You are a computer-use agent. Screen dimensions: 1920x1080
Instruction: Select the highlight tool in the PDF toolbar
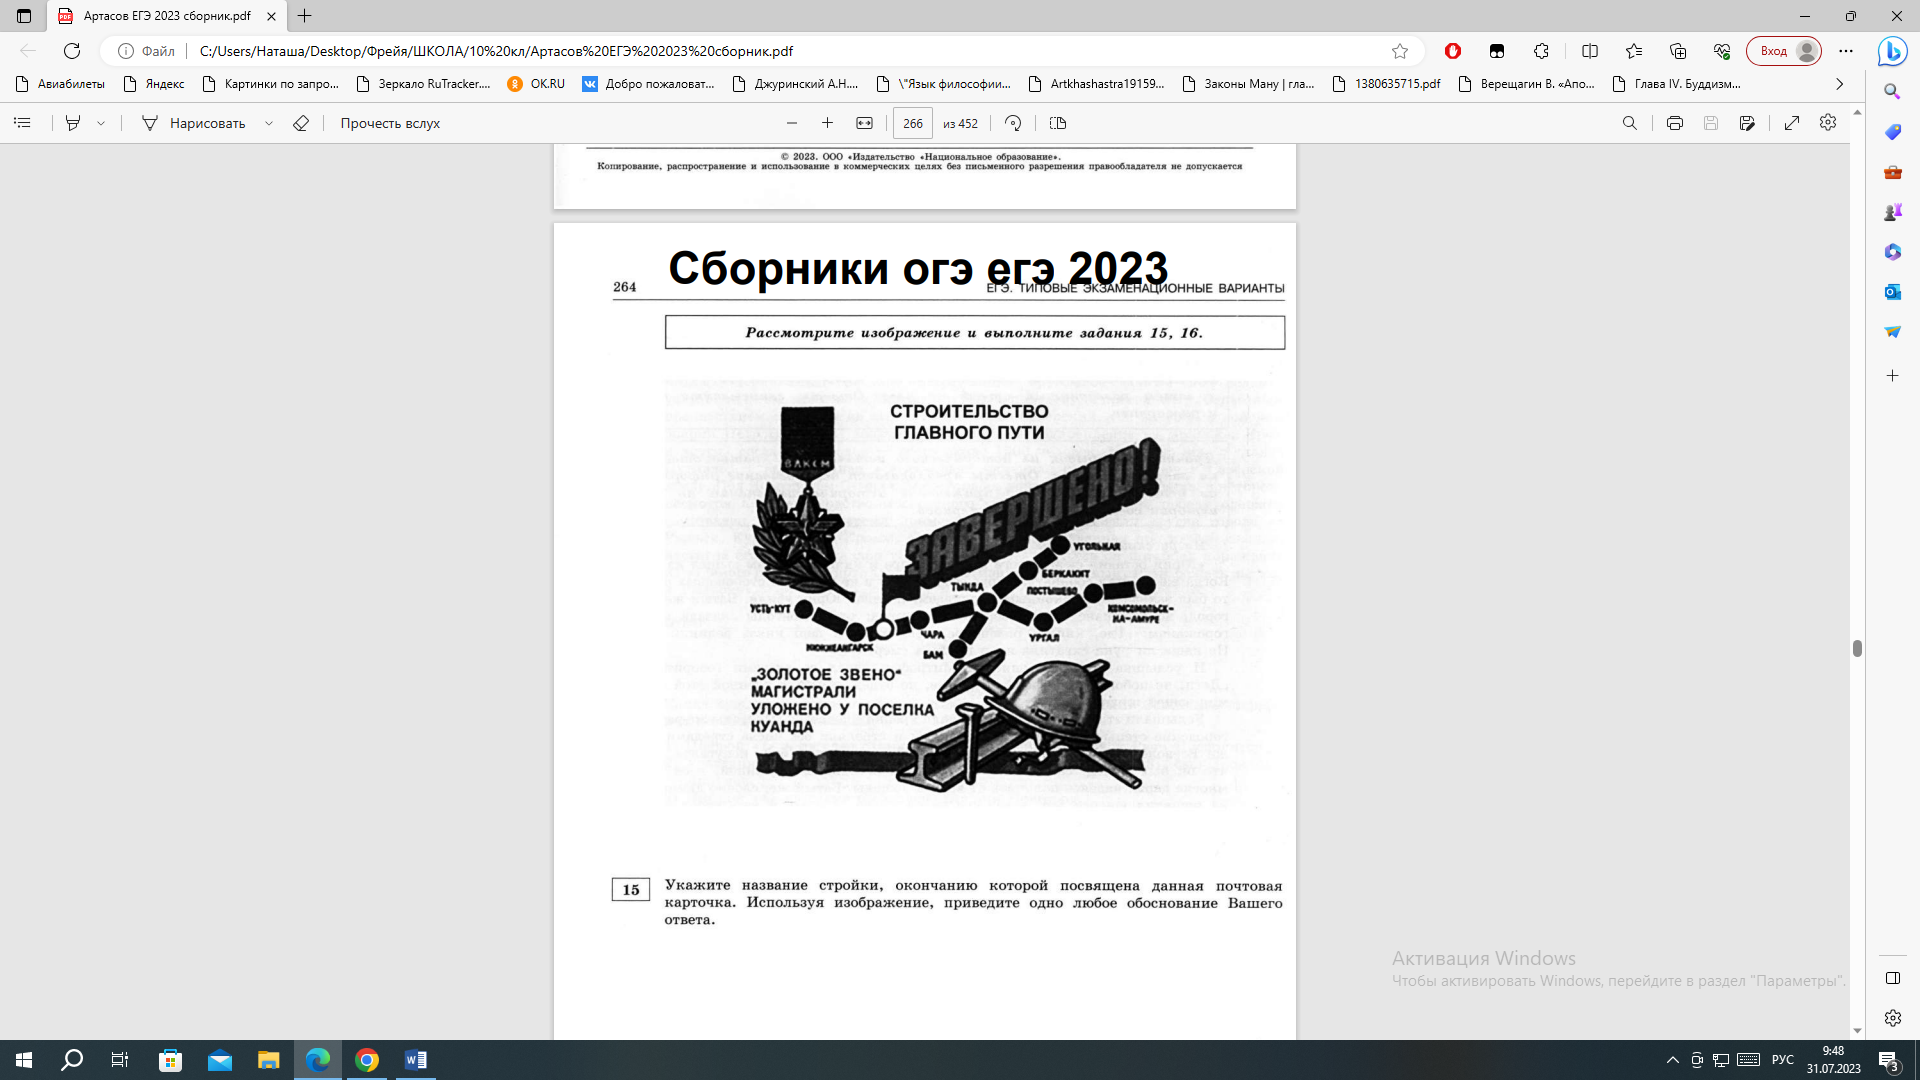(x=73, y=123)
